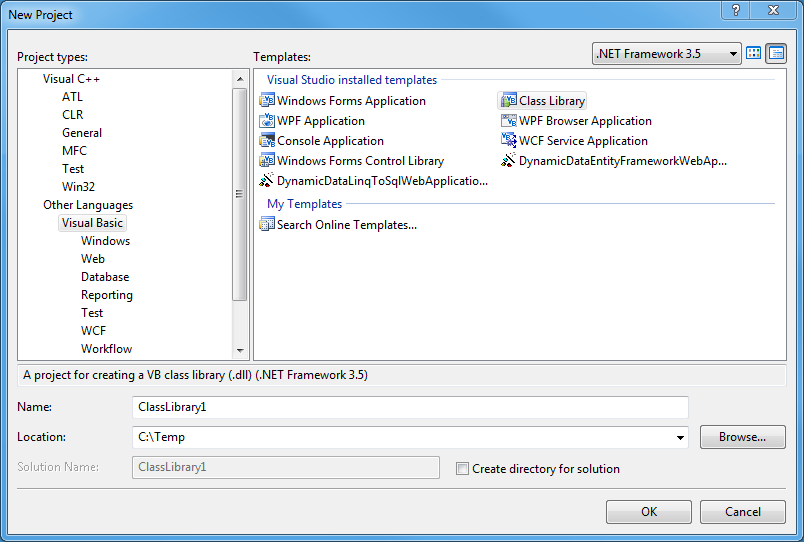Select the CLR project type
Screen dimensions: 804x542
[72, 115]
